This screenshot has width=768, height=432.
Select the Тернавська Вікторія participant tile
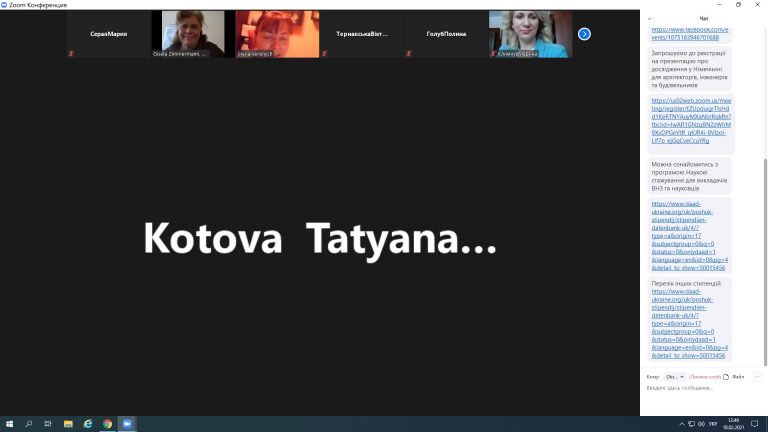359,34
